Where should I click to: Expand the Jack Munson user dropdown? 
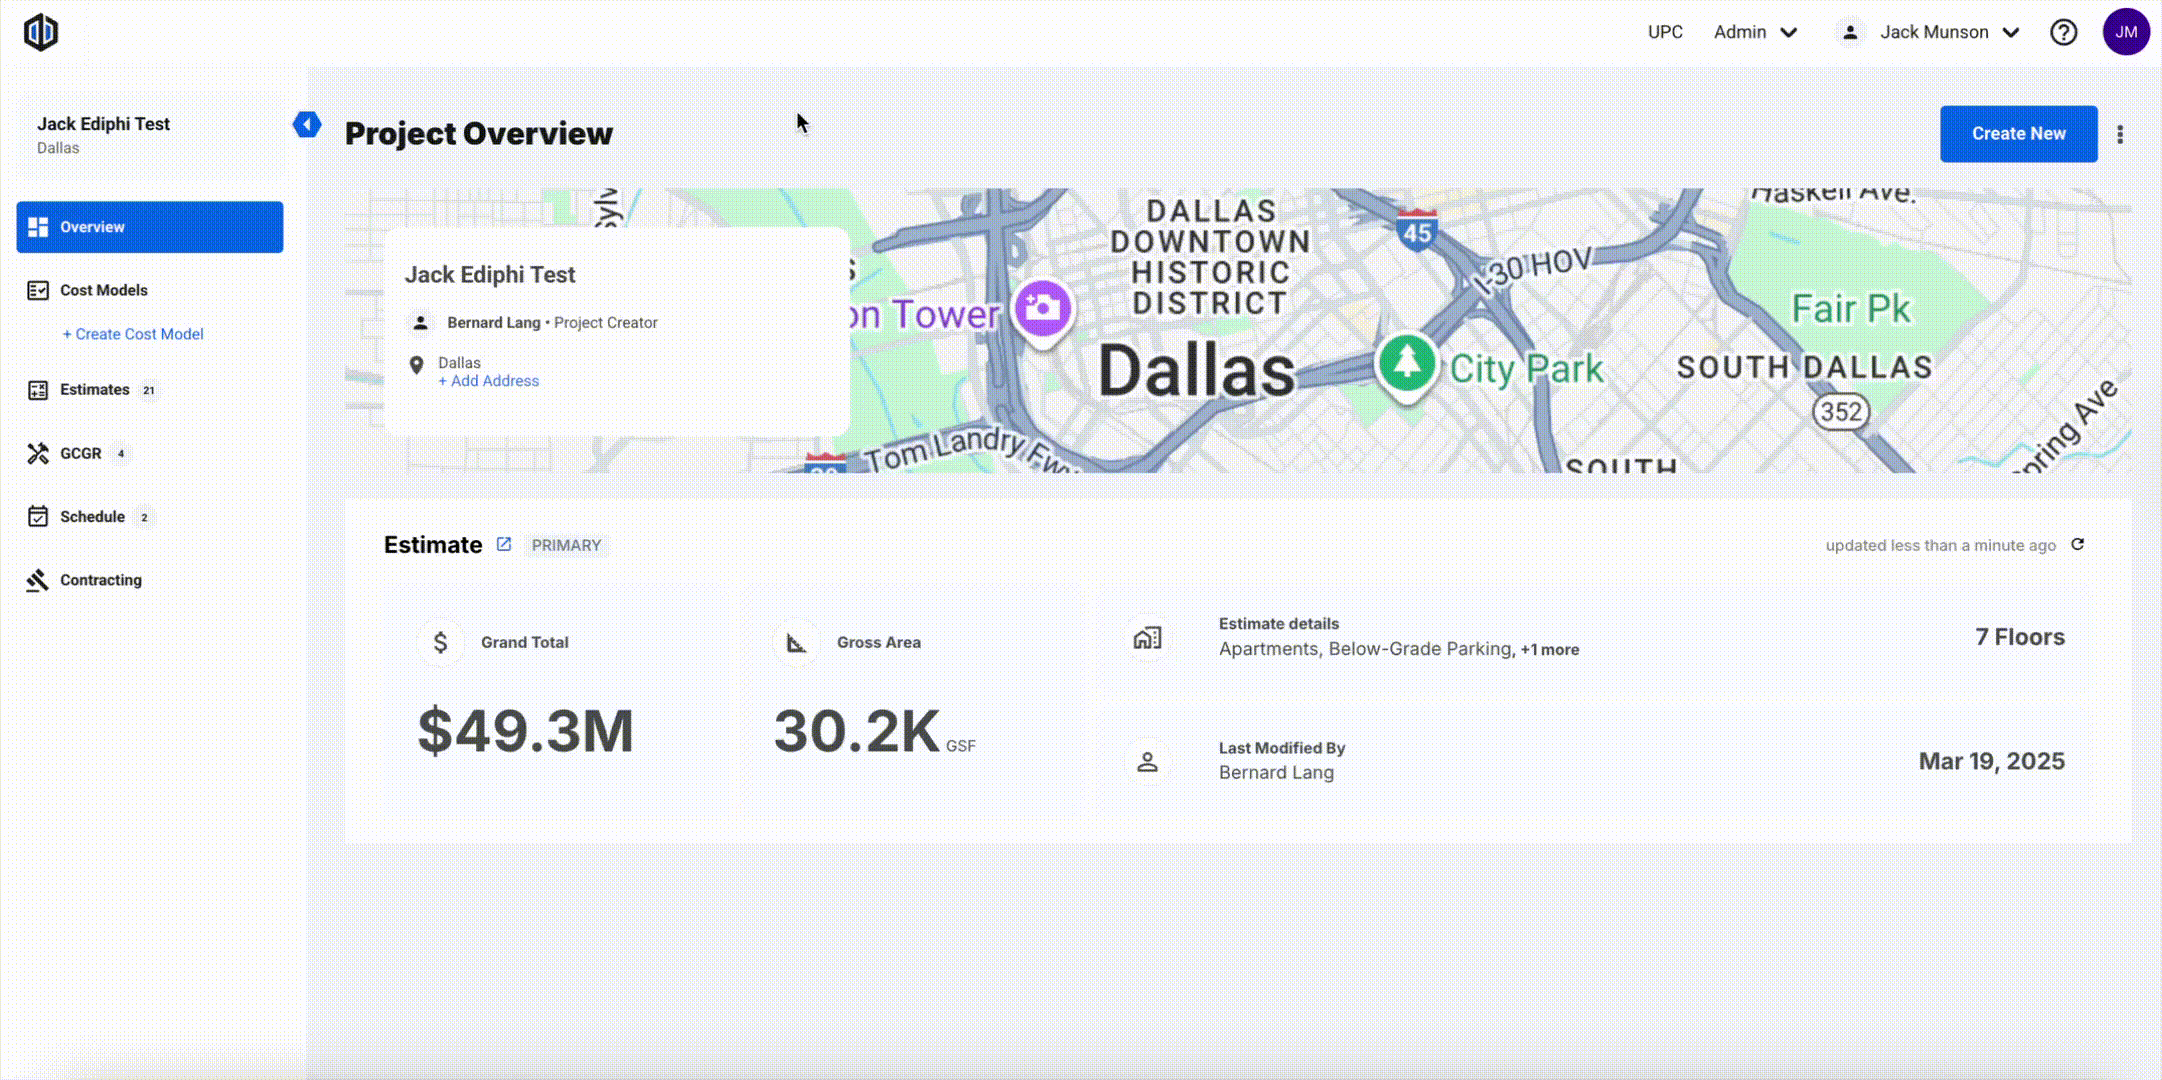pyautogui.click(x=1948, y=32)
